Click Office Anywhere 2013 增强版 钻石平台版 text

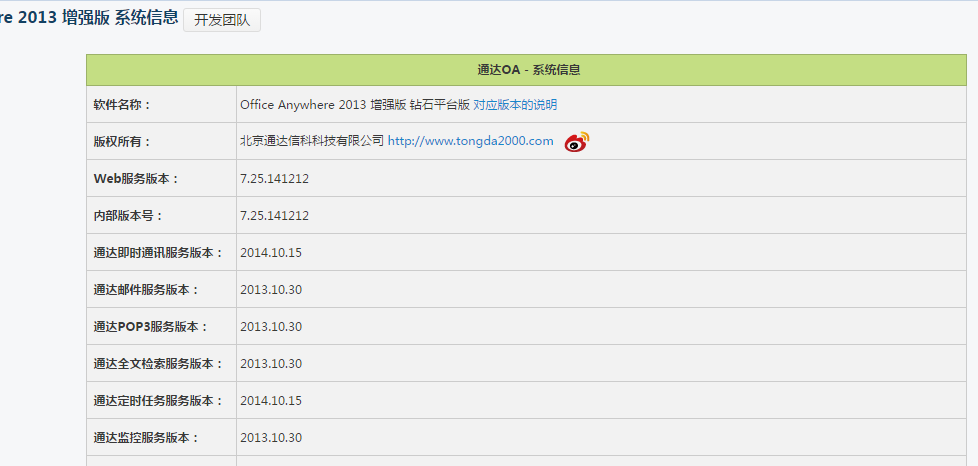click(354, 105)
